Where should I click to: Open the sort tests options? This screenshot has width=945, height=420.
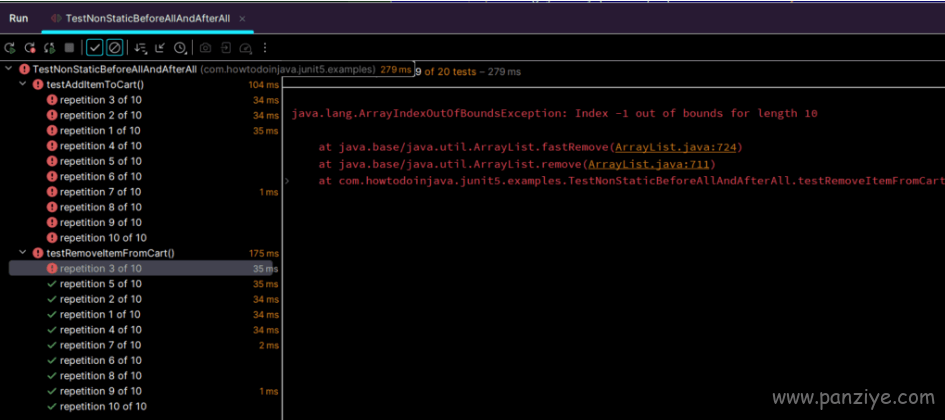click(140, 48)
